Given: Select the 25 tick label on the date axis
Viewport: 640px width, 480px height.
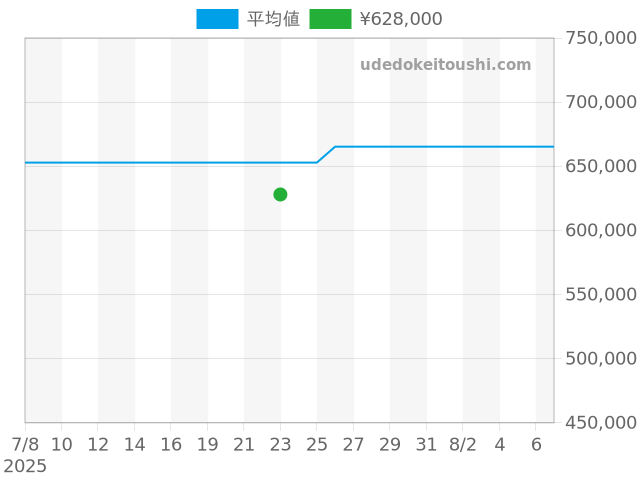Looking at the screenshot, I should tap(317, 443).
